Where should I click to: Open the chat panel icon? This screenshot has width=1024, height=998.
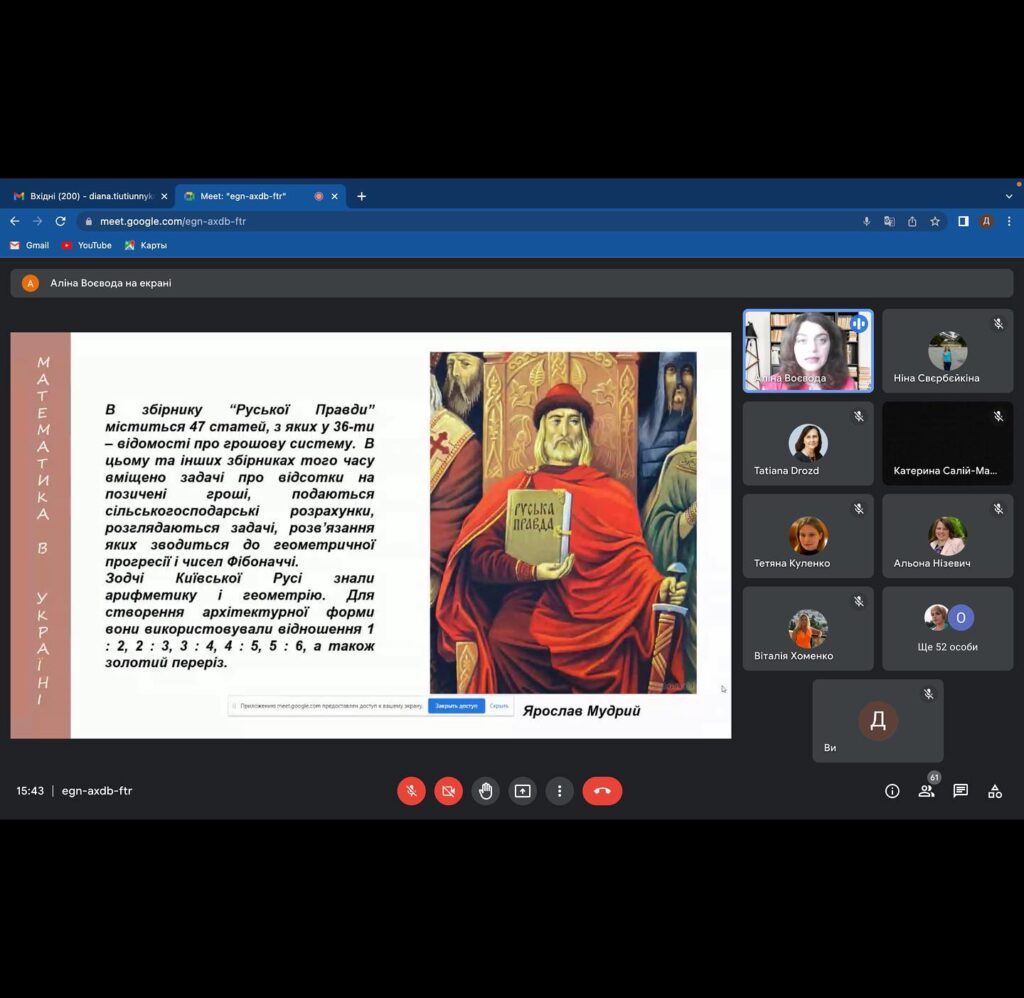pos(960,792)
